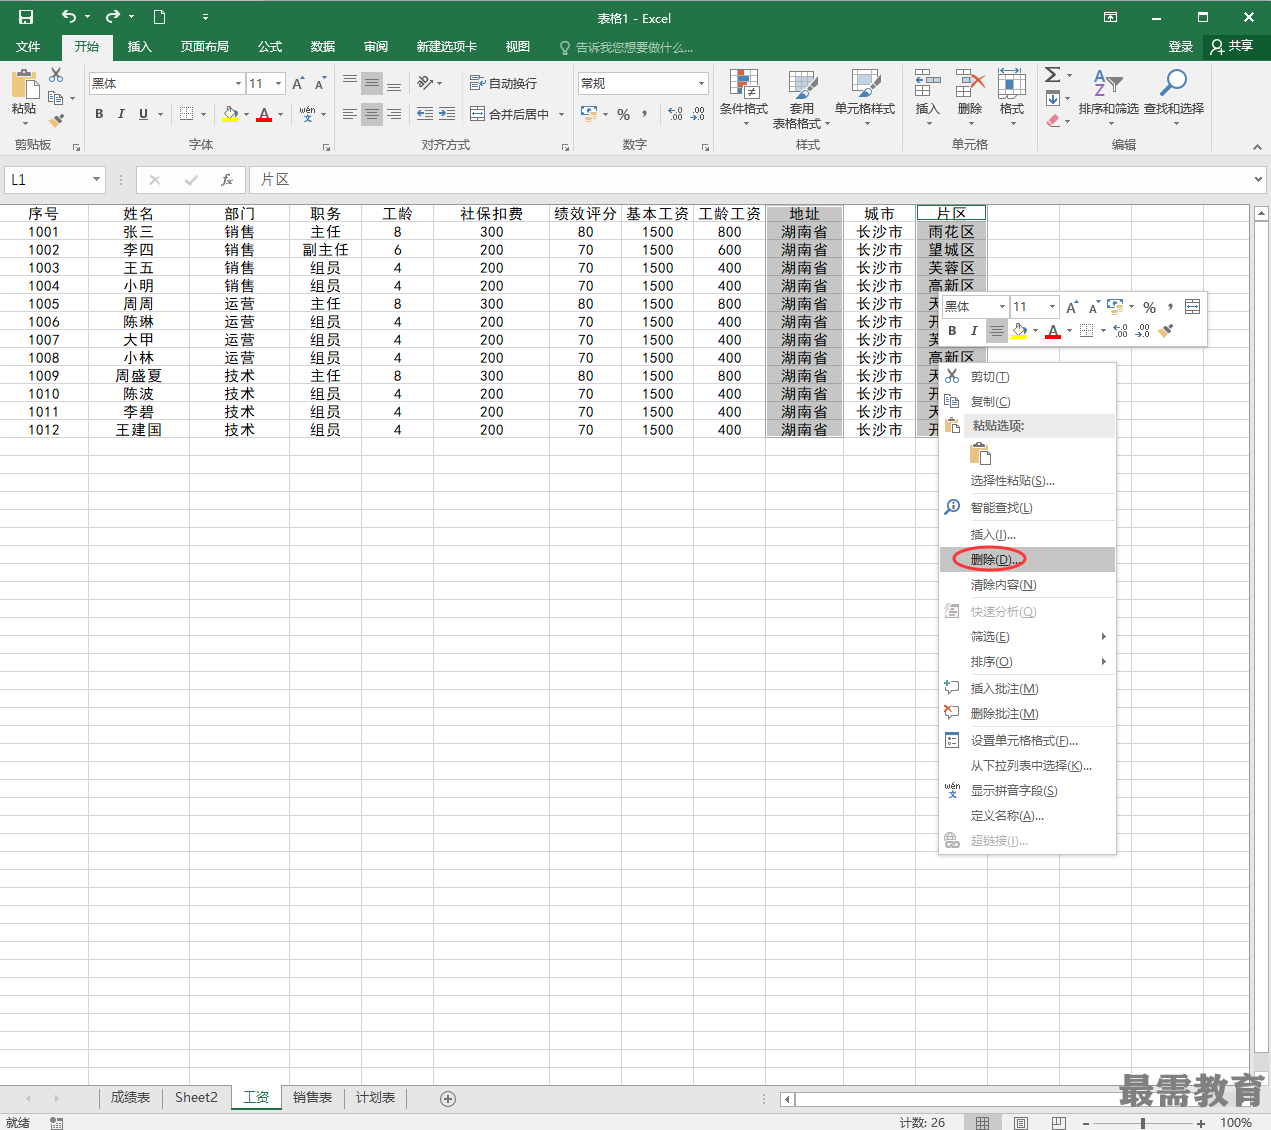
Task: Expand the Paste (粘贴) dropdown arrow
Action: tap(24, 123)
